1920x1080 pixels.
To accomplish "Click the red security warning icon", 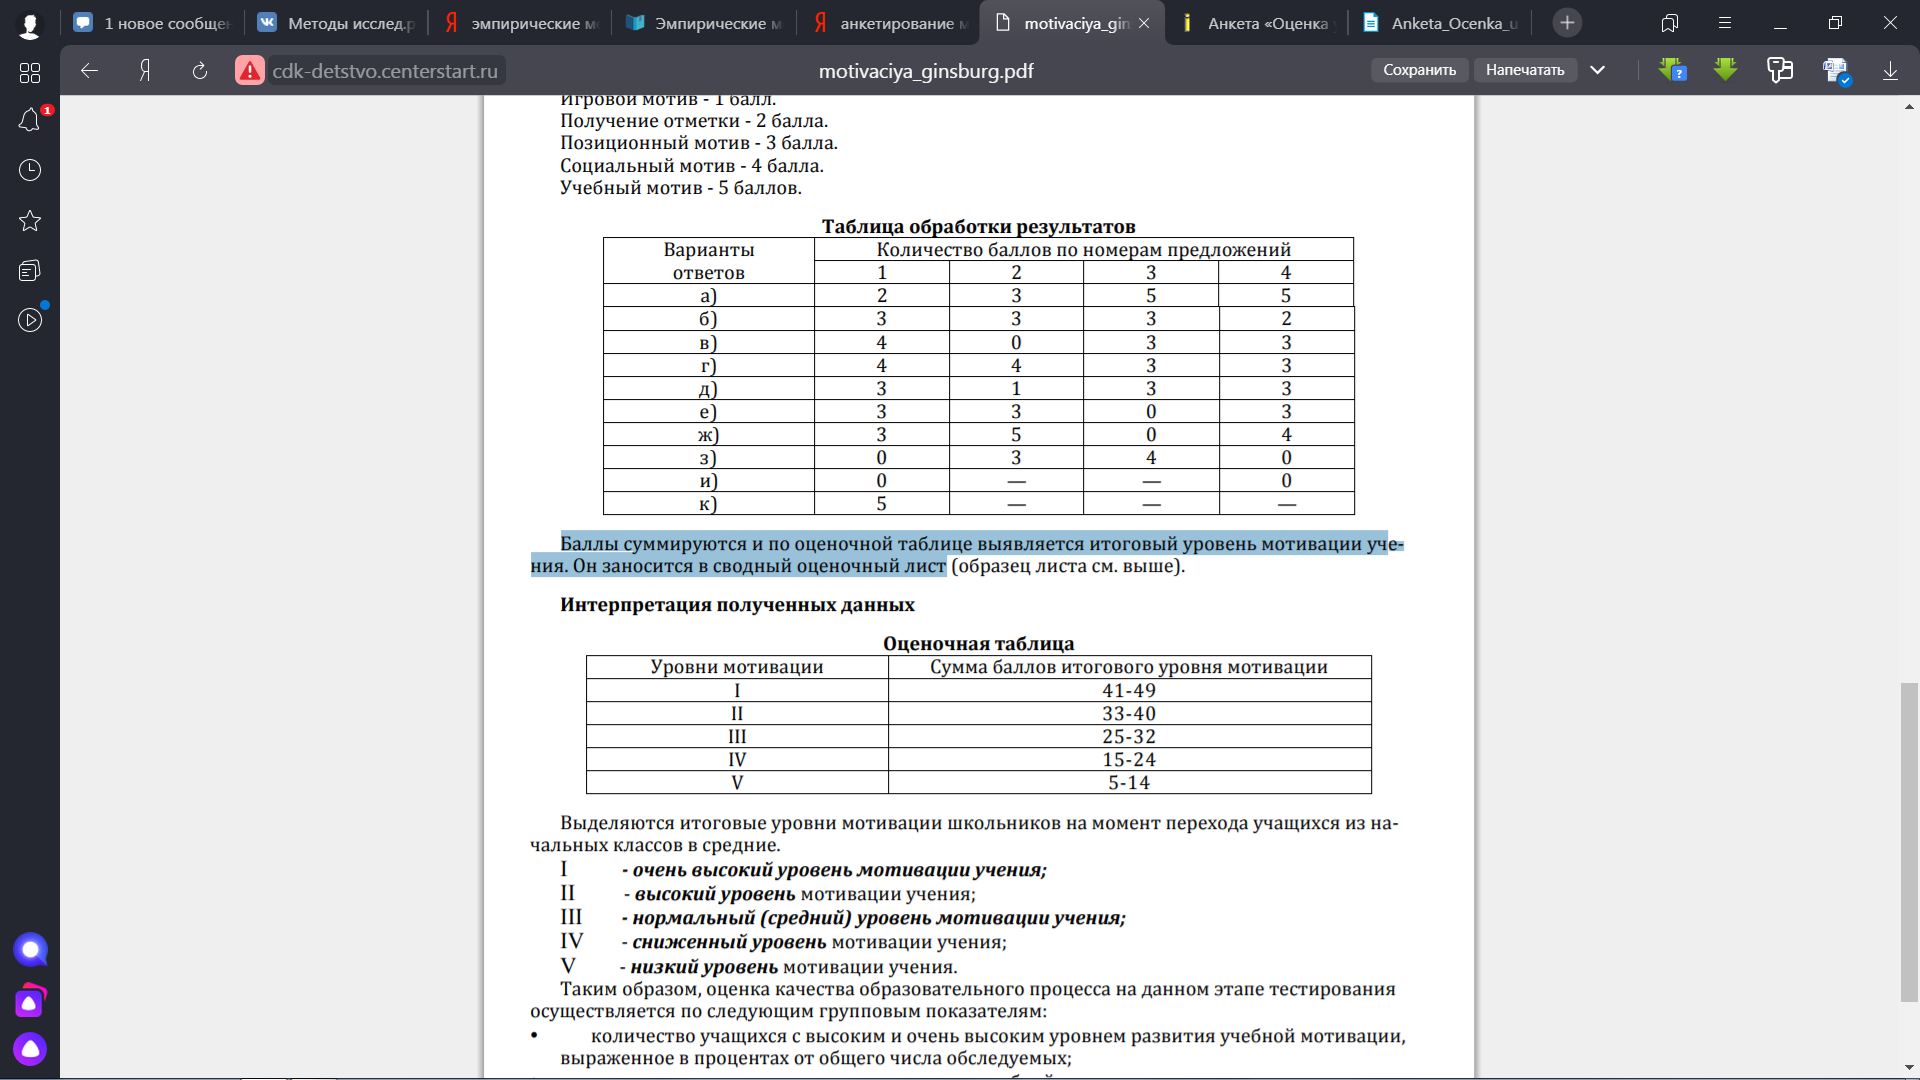I will click(x=250, y=70).
